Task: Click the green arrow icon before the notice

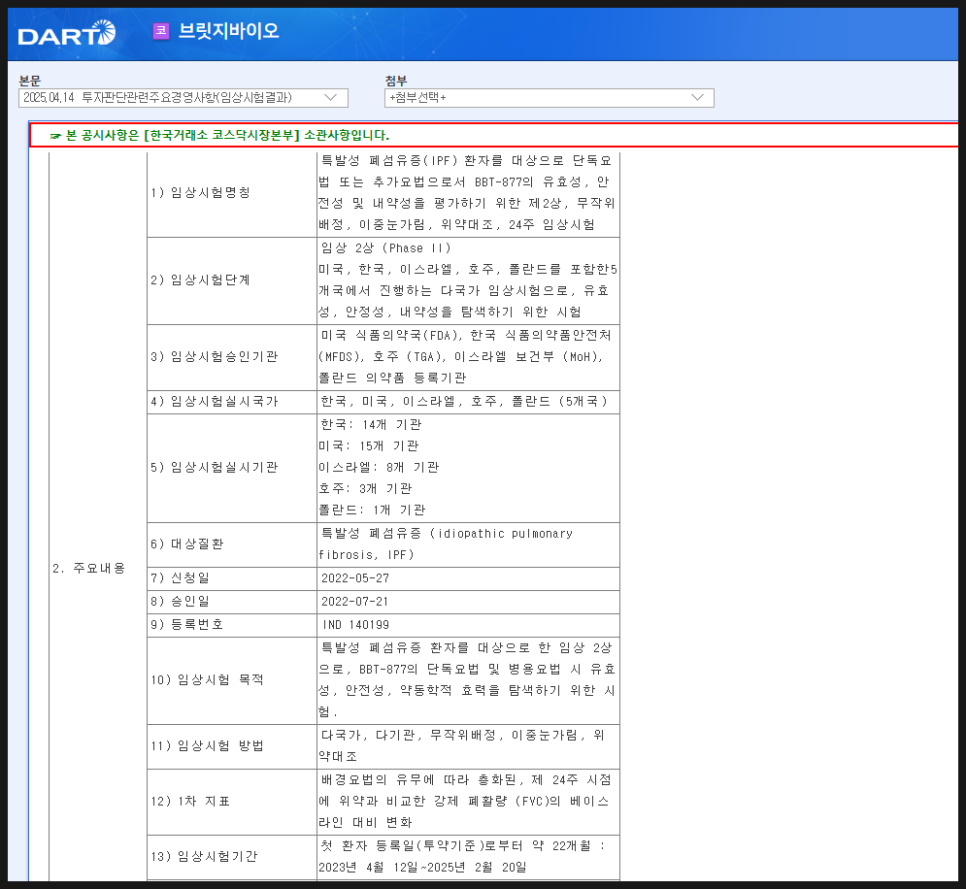Action: (55, 136)
